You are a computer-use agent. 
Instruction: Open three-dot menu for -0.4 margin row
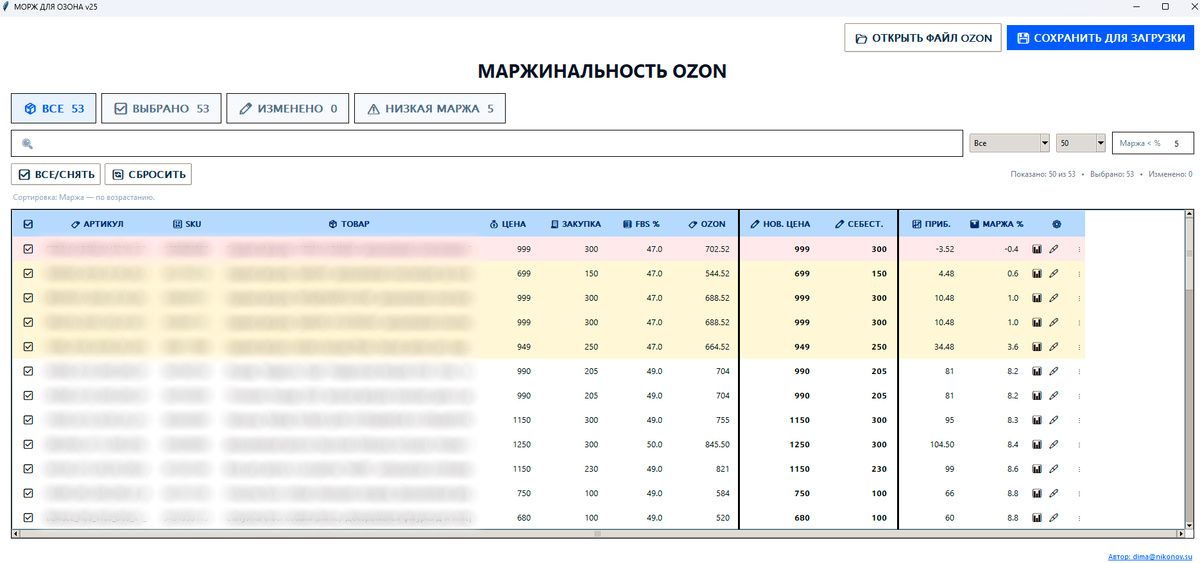[x=1078, y=249]
